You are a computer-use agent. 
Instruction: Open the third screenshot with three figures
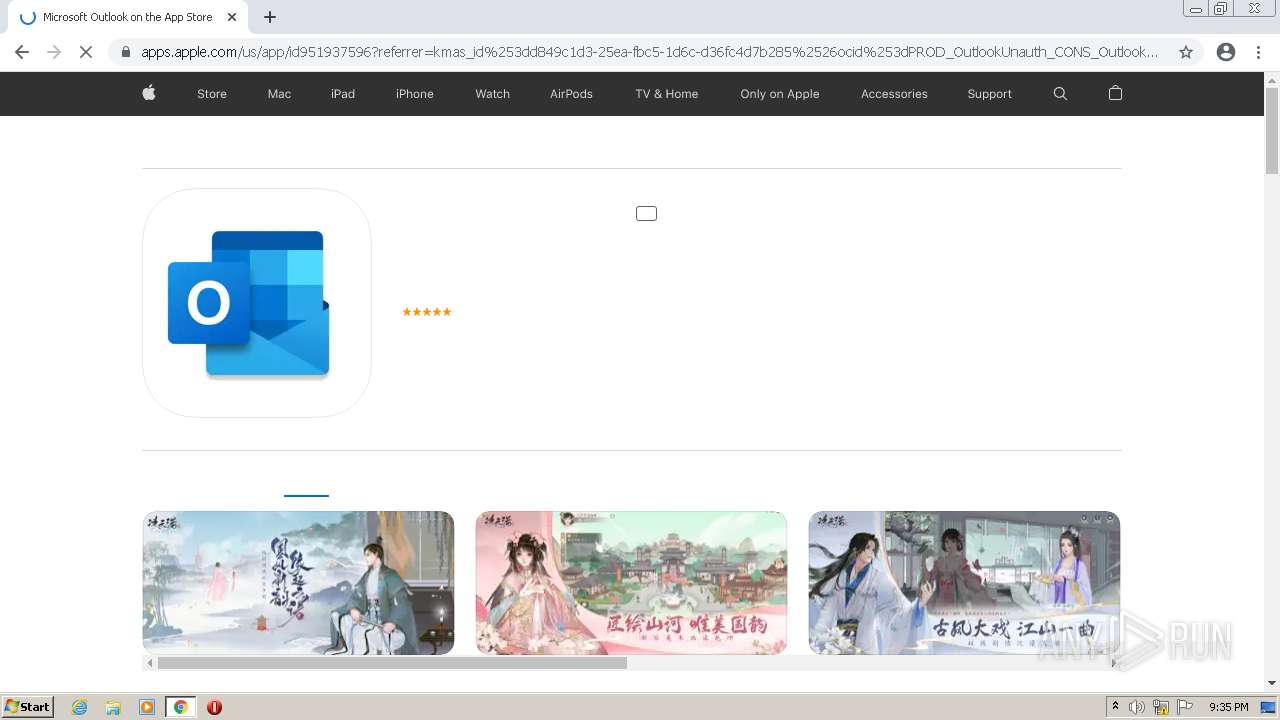click(964, 583)
